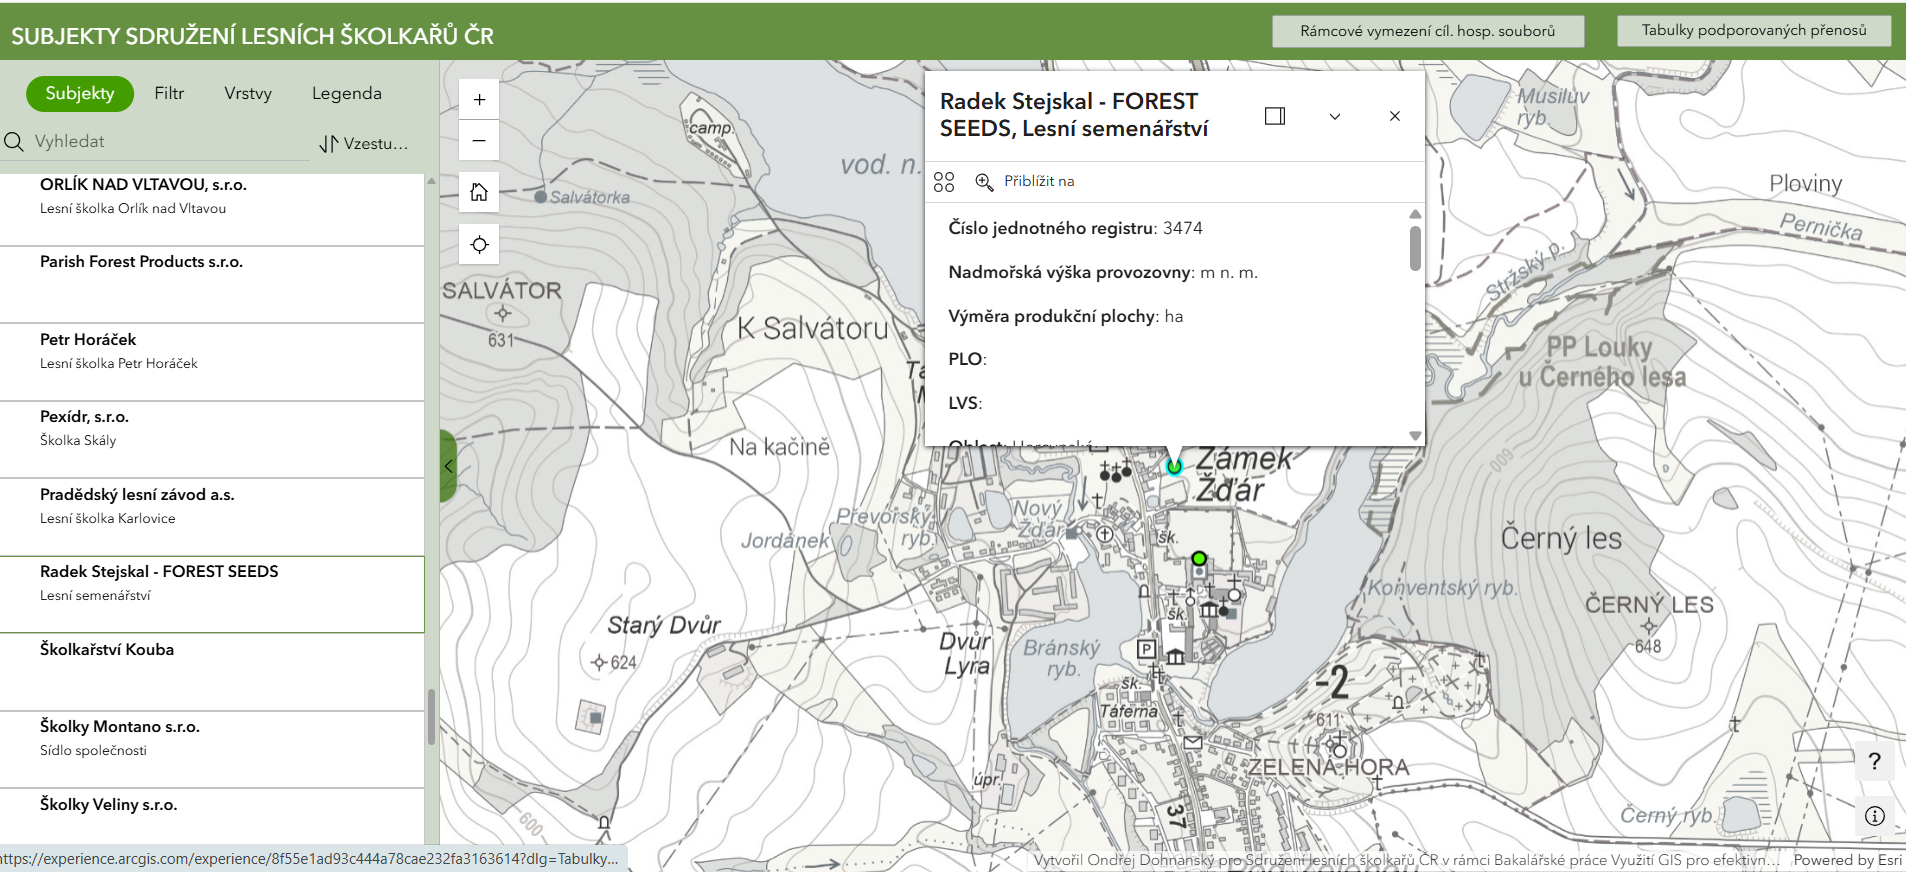This screenshot has height=872, width=1906.
Task: Open the Vrstvy tab
Action: point(248,93)
